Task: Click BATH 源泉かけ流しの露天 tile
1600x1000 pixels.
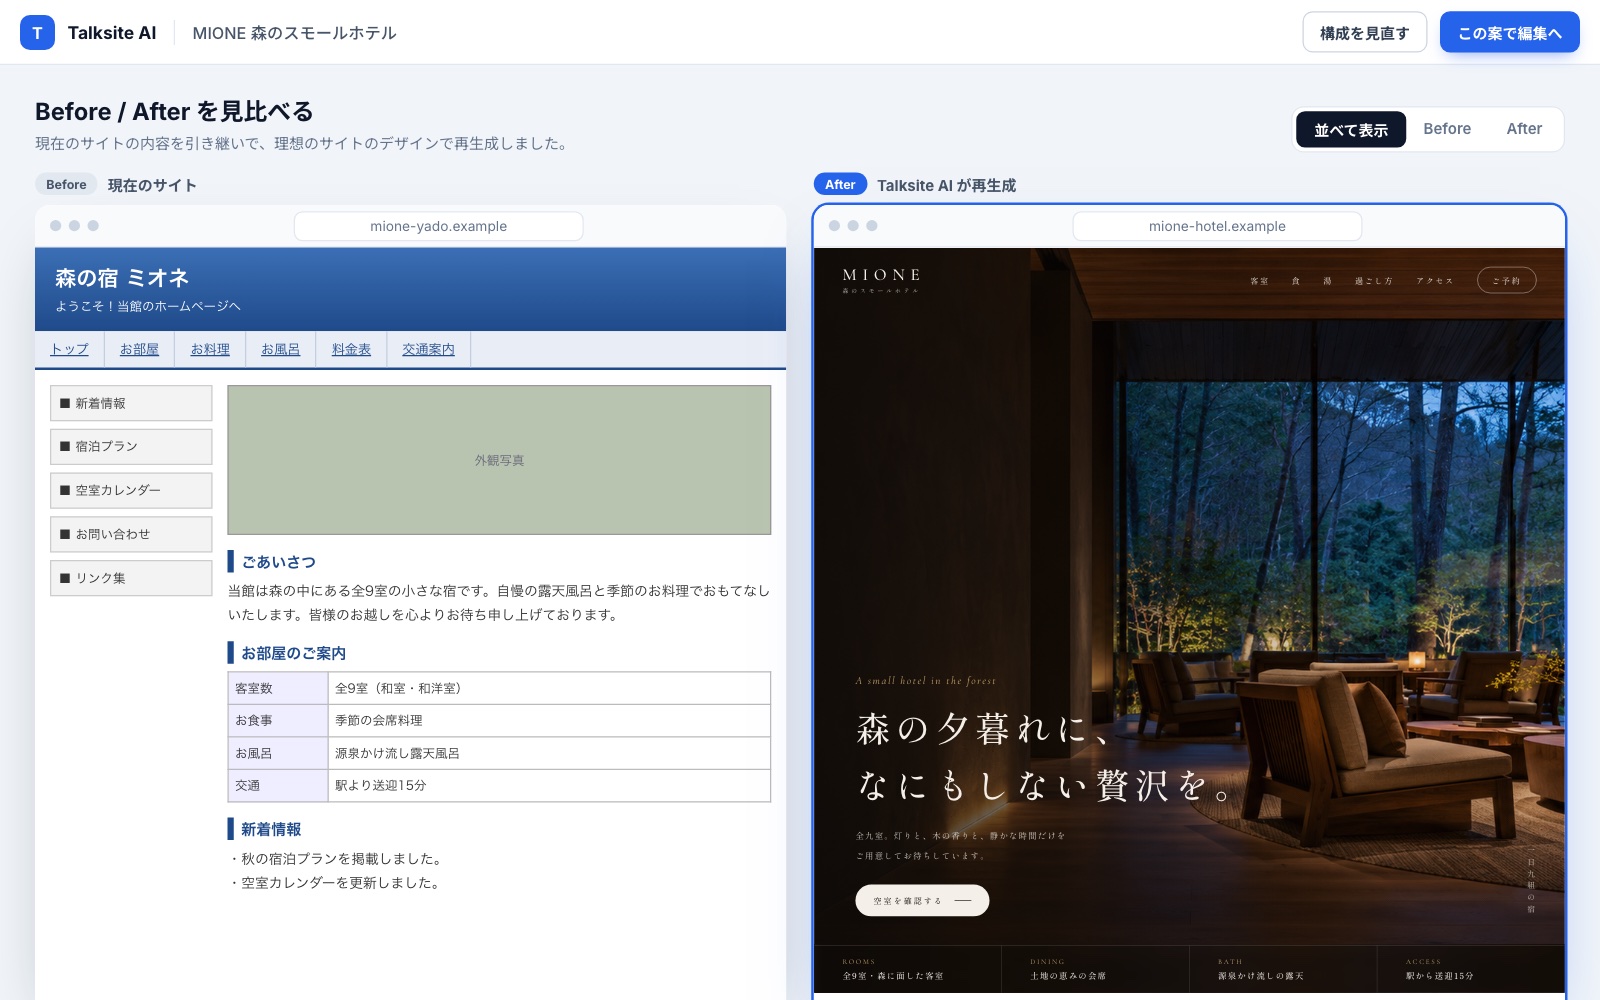Action: pos(1283,969)
